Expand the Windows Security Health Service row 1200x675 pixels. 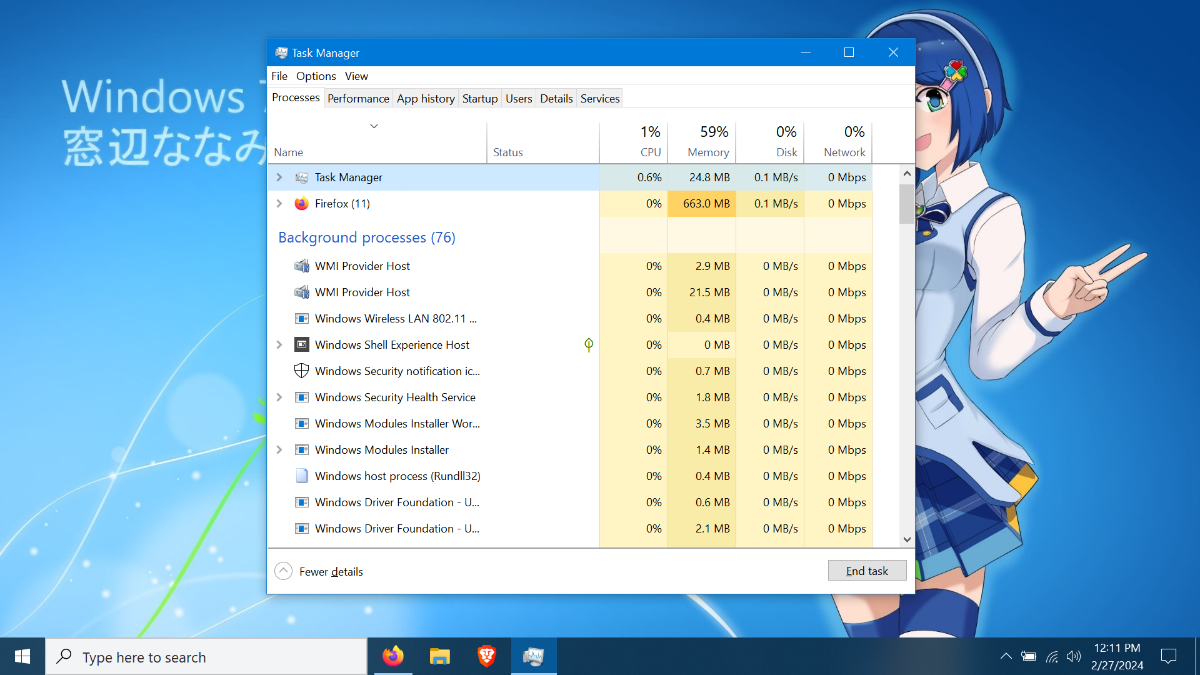[x=279, y=397]
